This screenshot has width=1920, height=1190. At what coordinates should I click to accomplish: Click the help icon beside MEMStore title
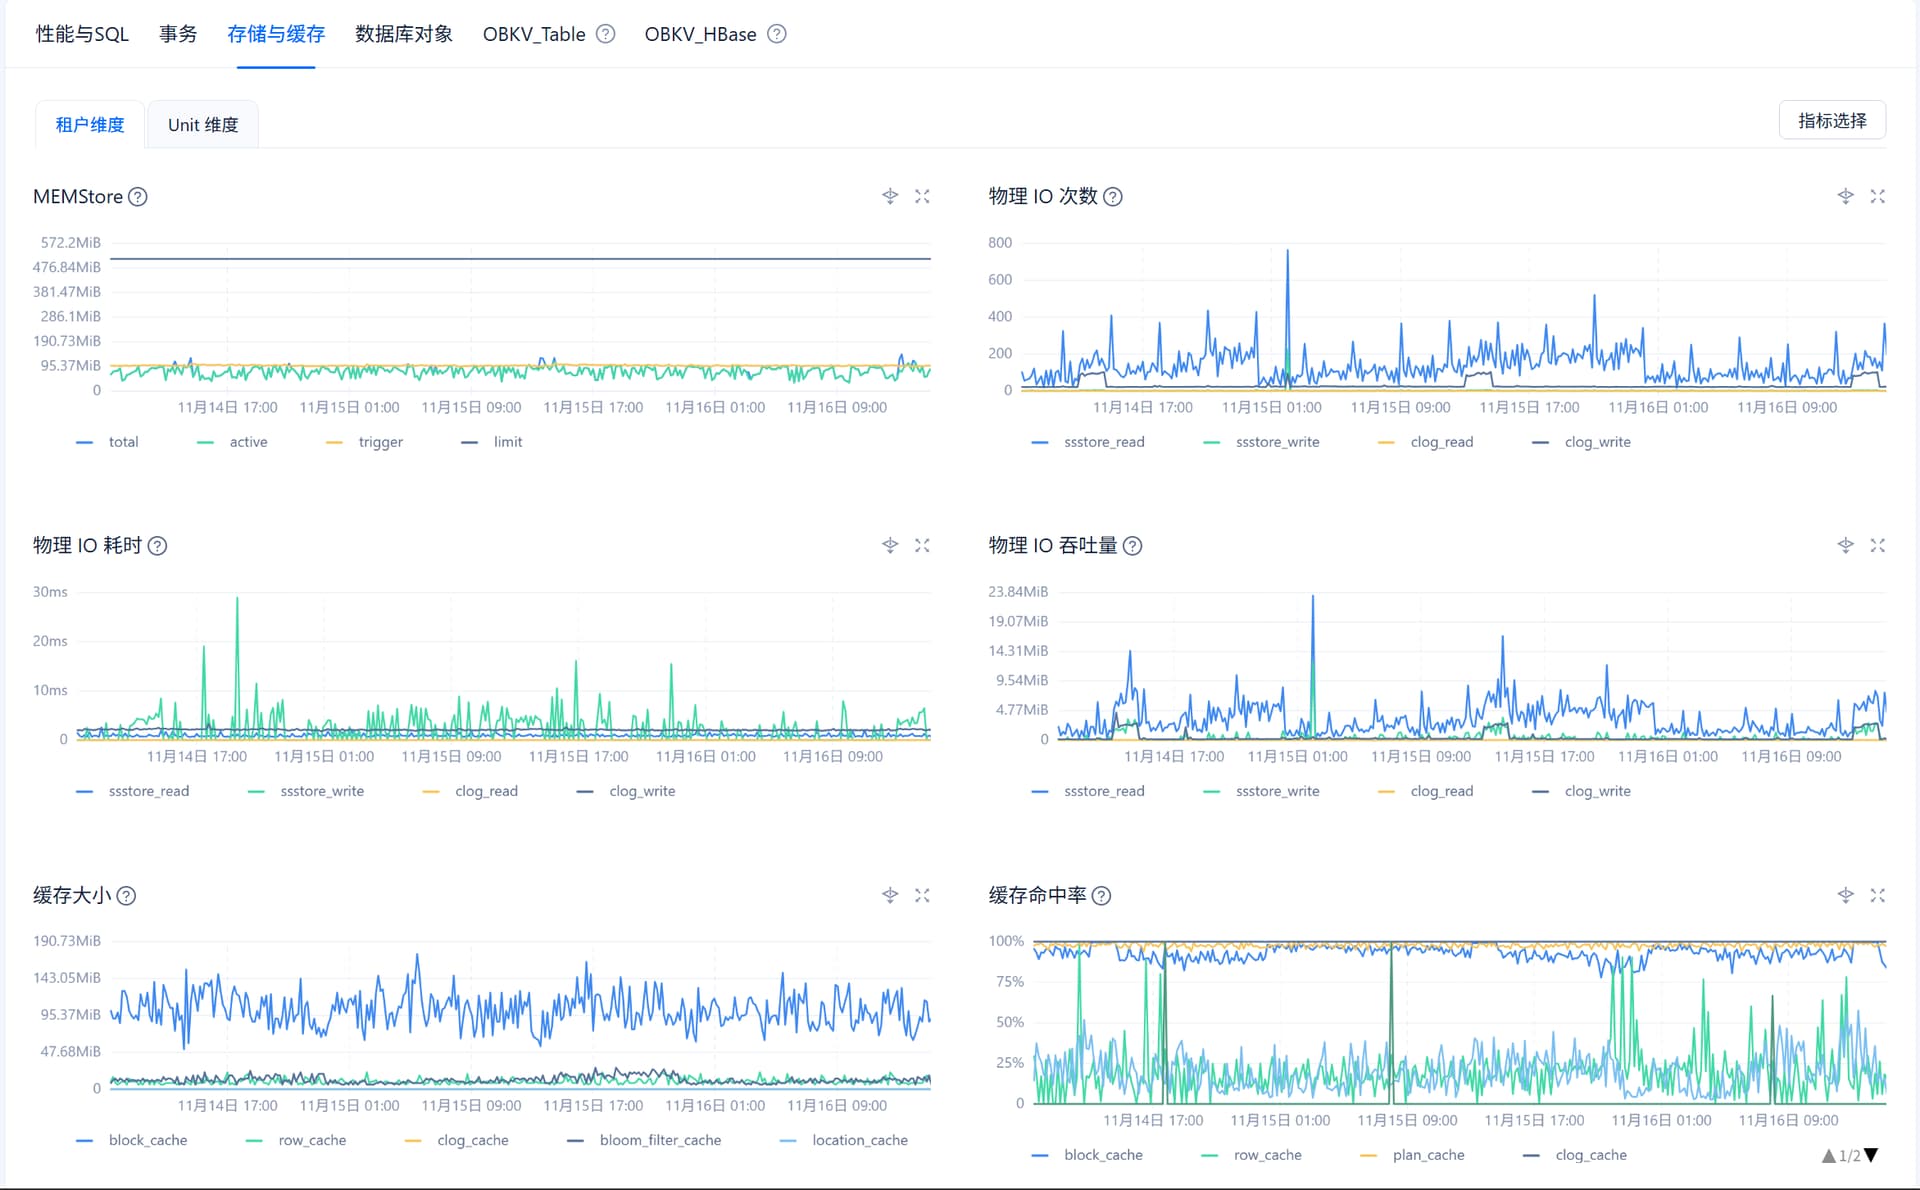click(x=138, y=197)
